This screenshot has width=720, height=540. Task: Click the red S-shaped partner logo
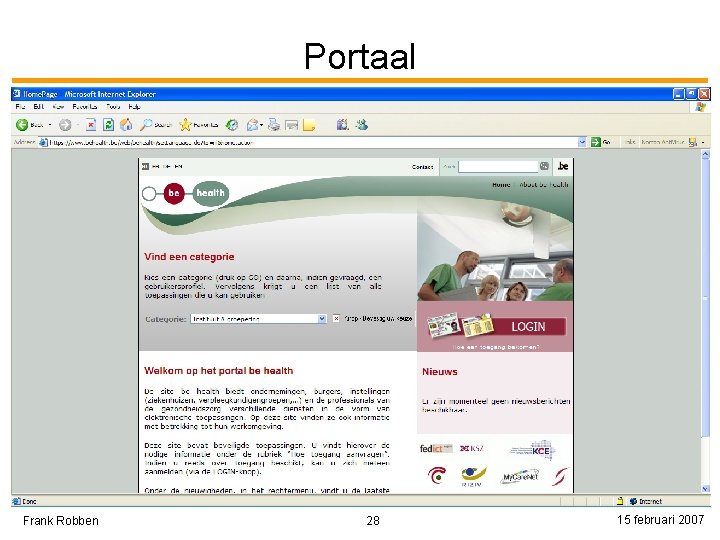coord(560,477)
